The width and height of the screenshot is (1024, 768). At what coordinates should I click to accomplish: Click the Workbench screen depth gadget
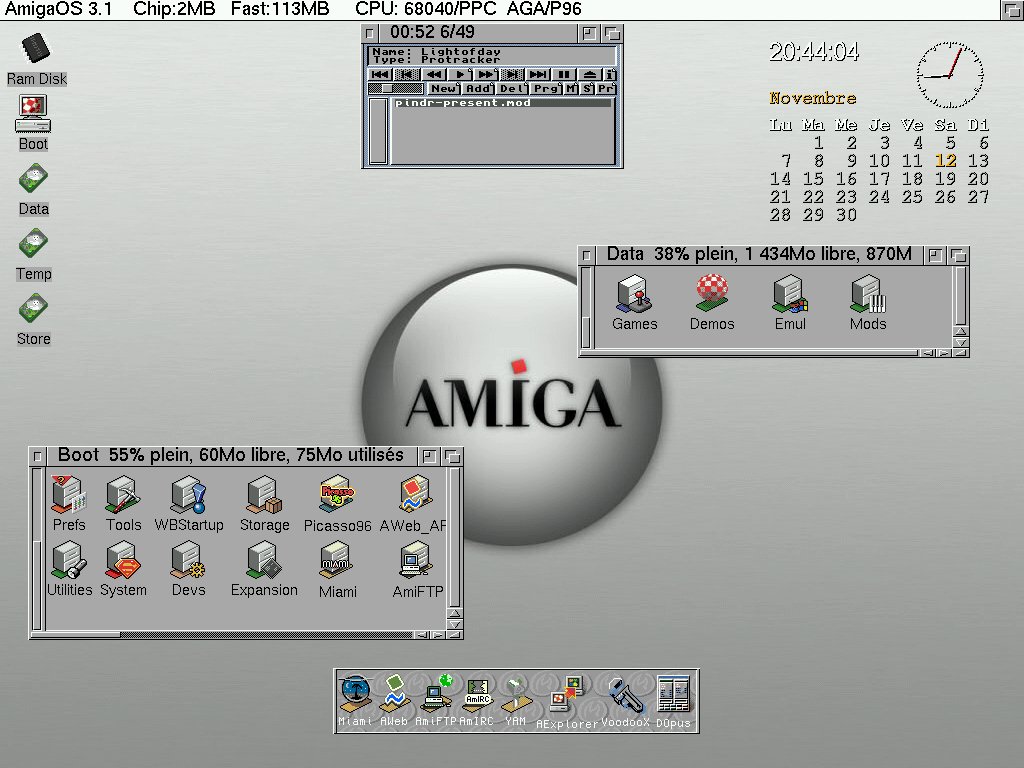1011,10
